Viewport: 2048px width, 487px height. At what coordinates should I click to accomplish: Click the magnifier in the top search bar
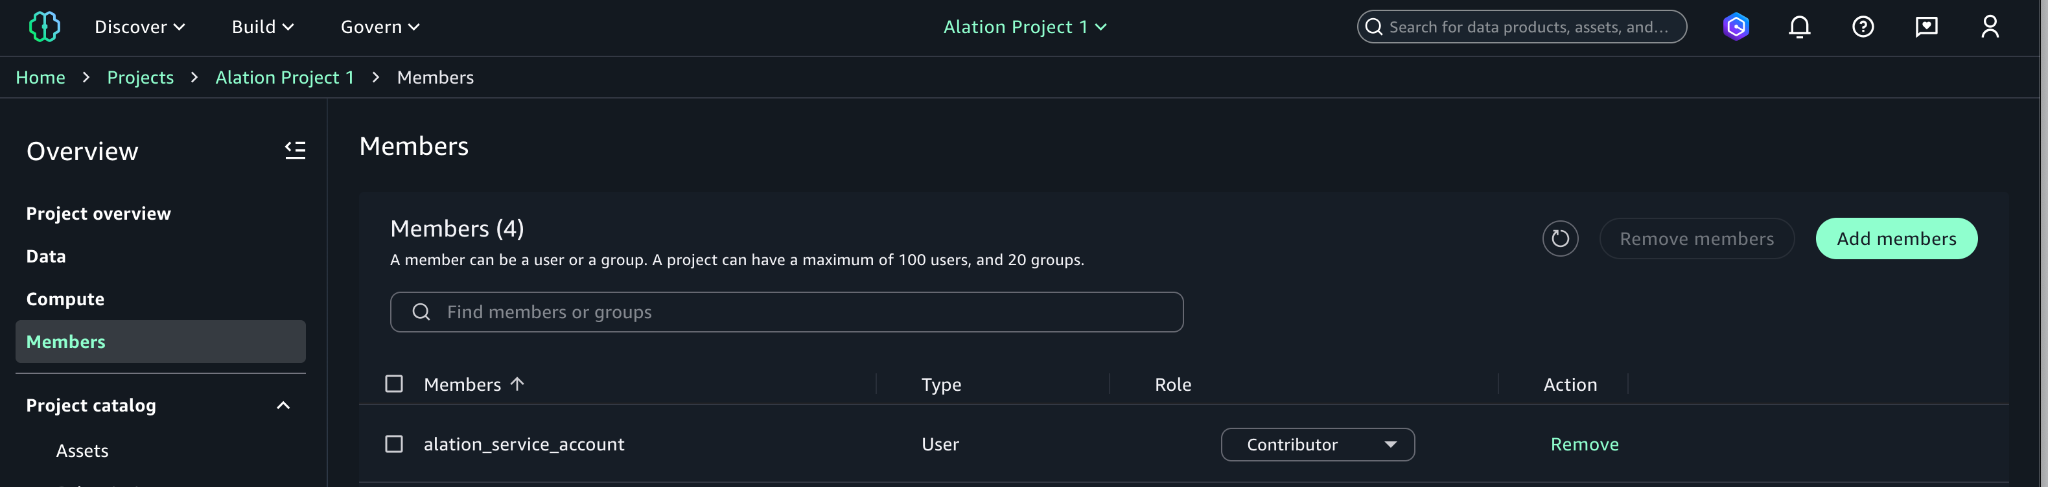1374,27
